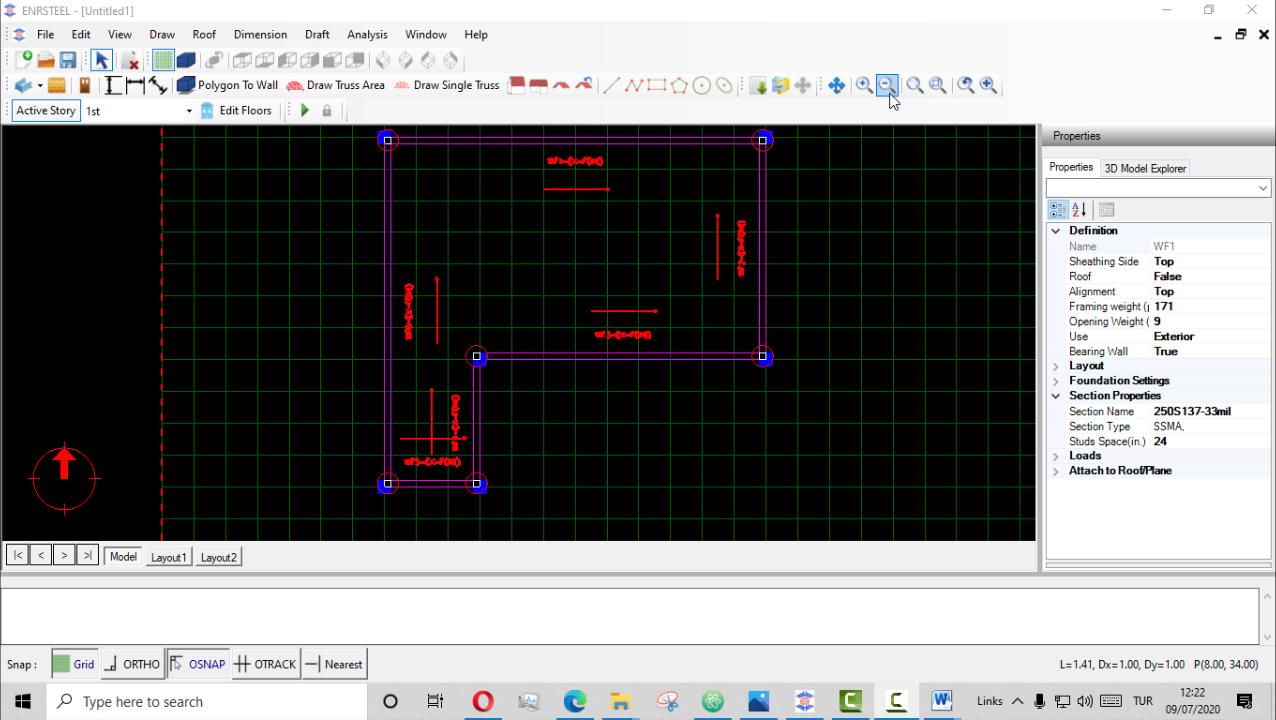
Task: Run analysis with green play icon
Action: coord(305,111)
